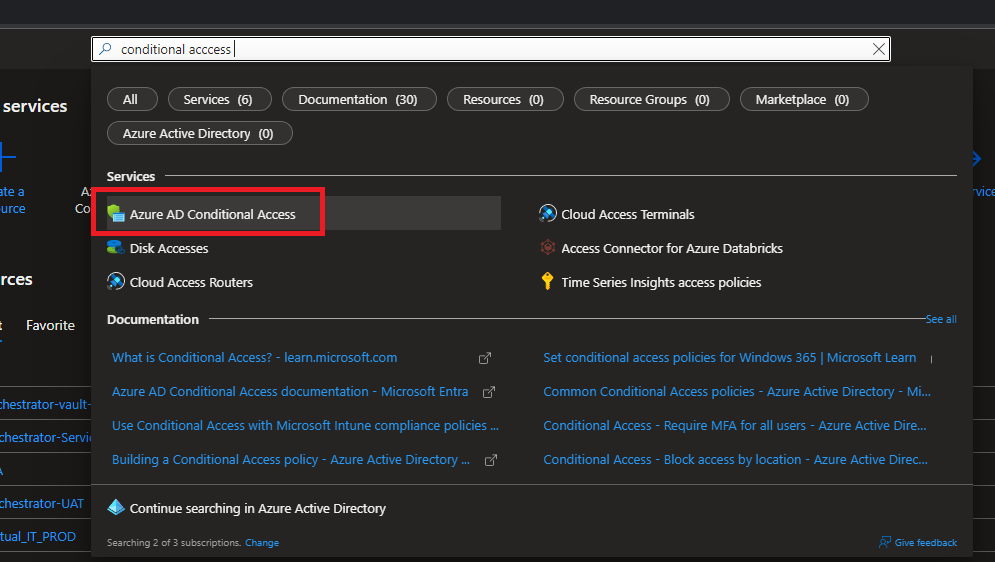Screen dimensions: 995x562
Task: Open 'Block access by location' link
Action: click(735, 460)
